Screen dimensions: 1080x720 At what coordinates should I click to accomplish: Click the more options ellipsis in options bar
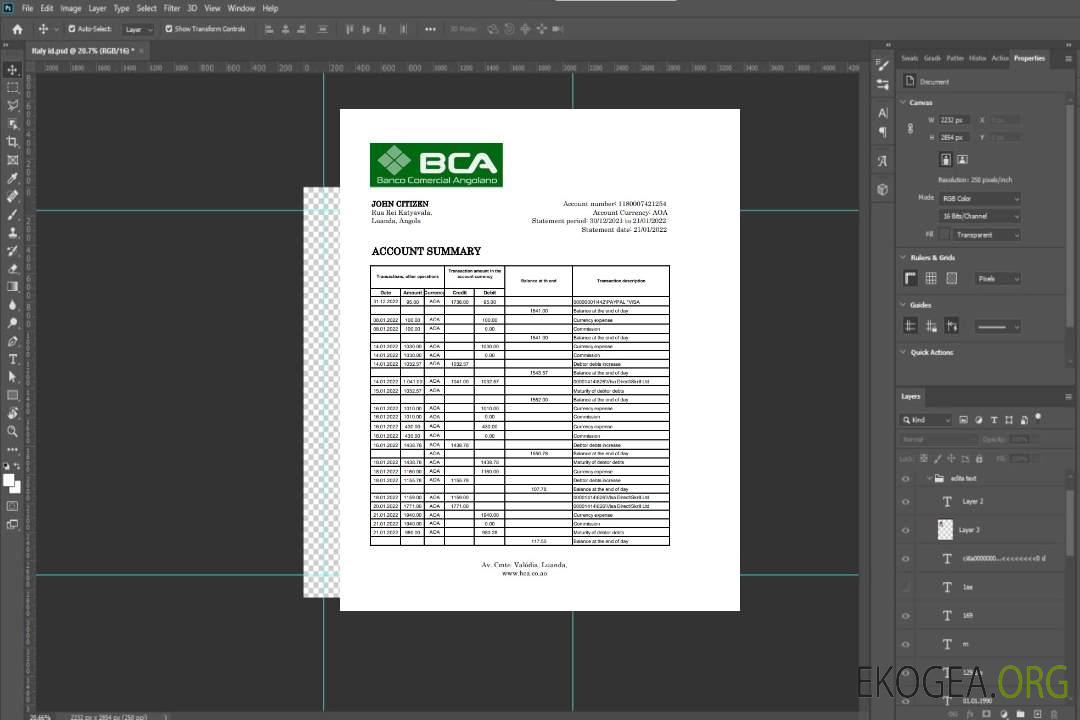point(430,29)
